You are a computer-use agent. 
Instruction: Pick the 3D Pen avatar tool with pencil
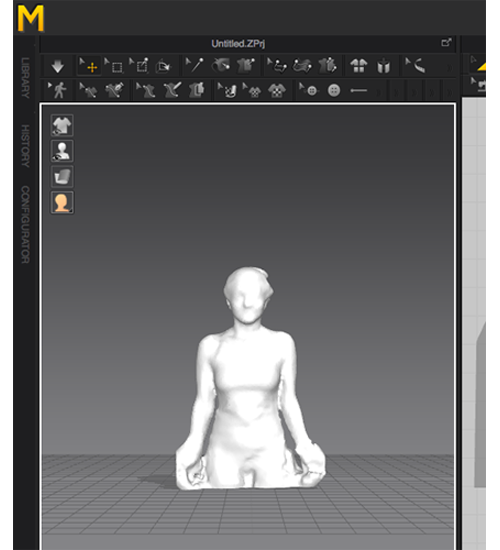[172, 90]
